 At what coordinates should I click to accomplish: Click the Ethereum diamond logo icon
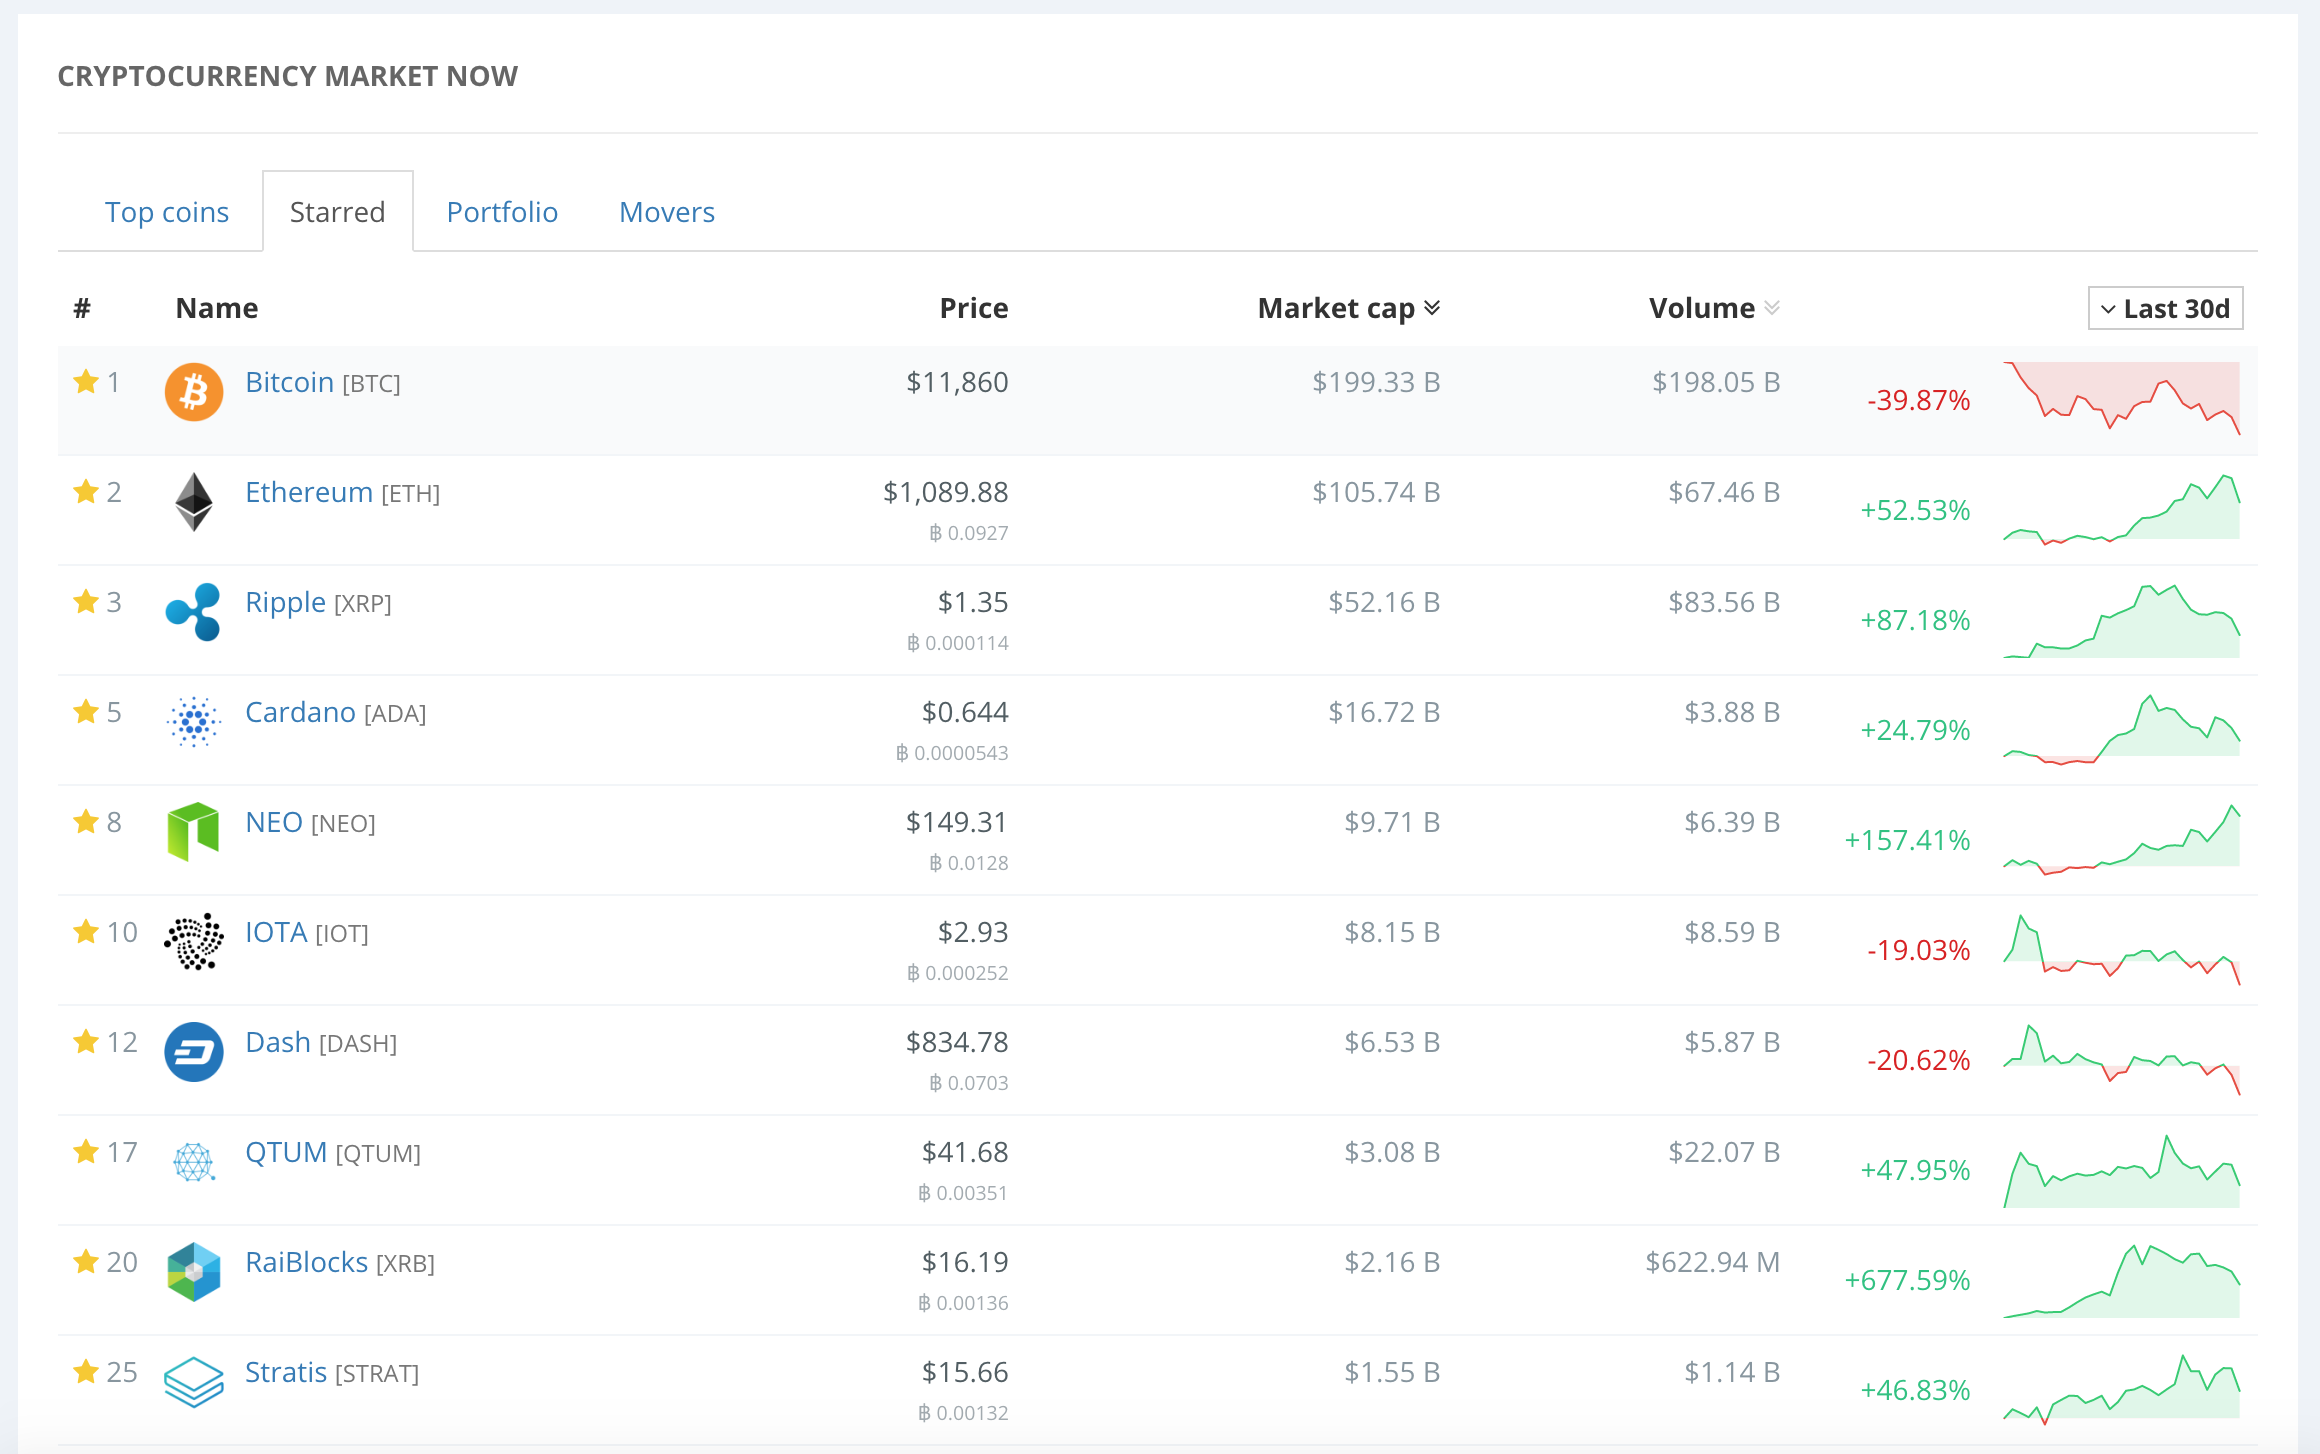(x=193, y=502)
